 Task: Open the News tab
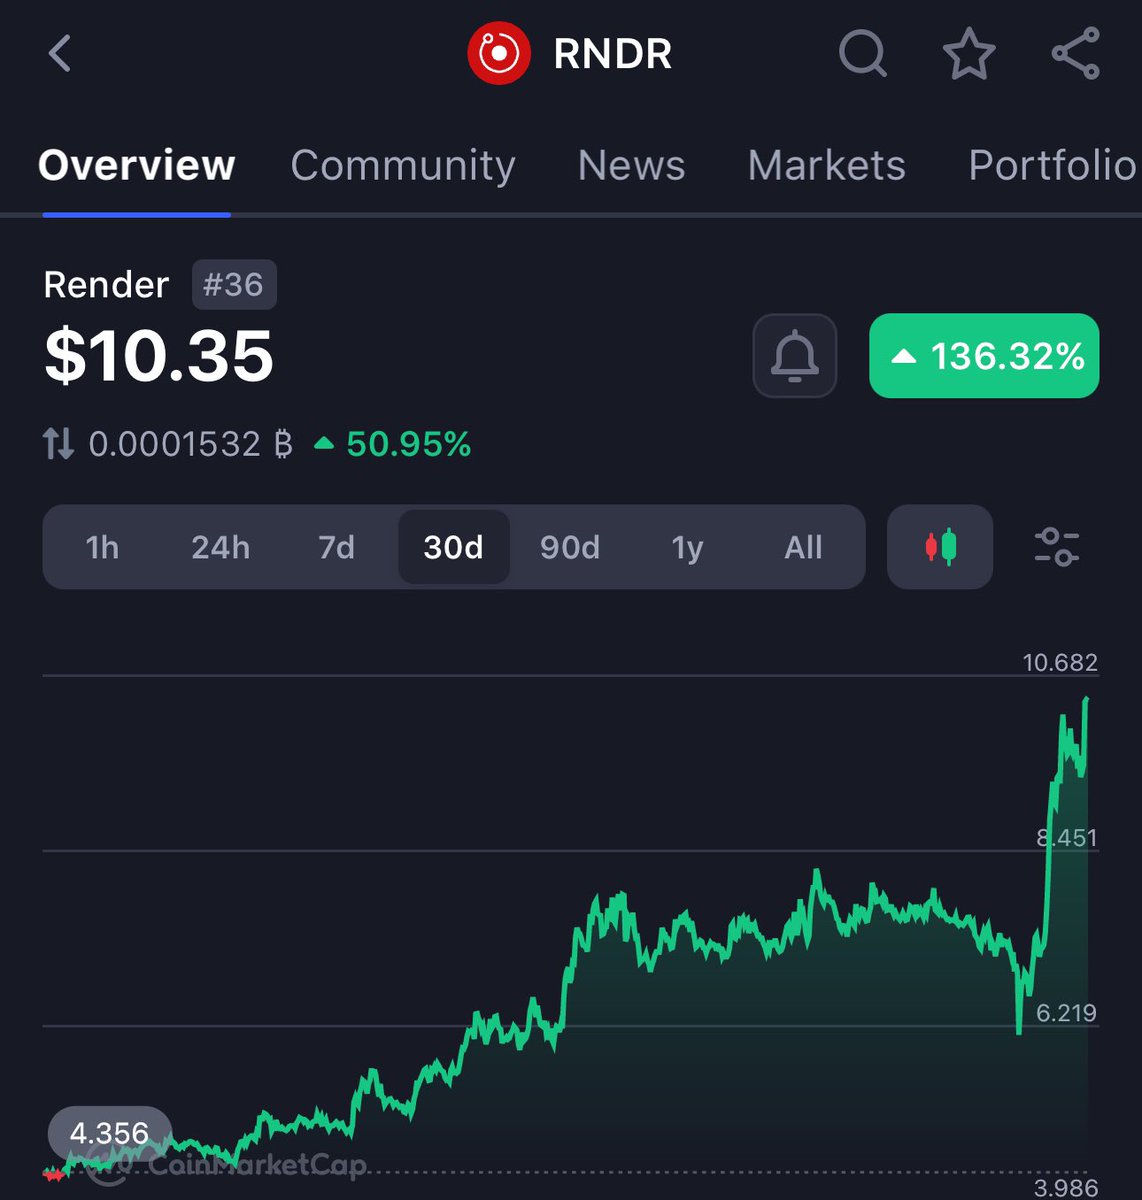[631, 165]
